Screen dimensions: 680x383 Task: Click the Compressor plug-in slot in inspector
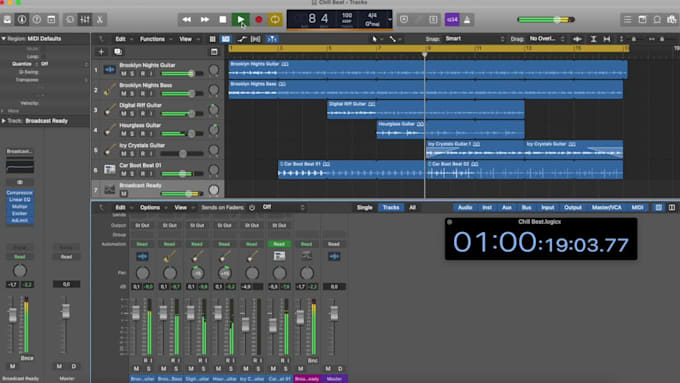20,193
